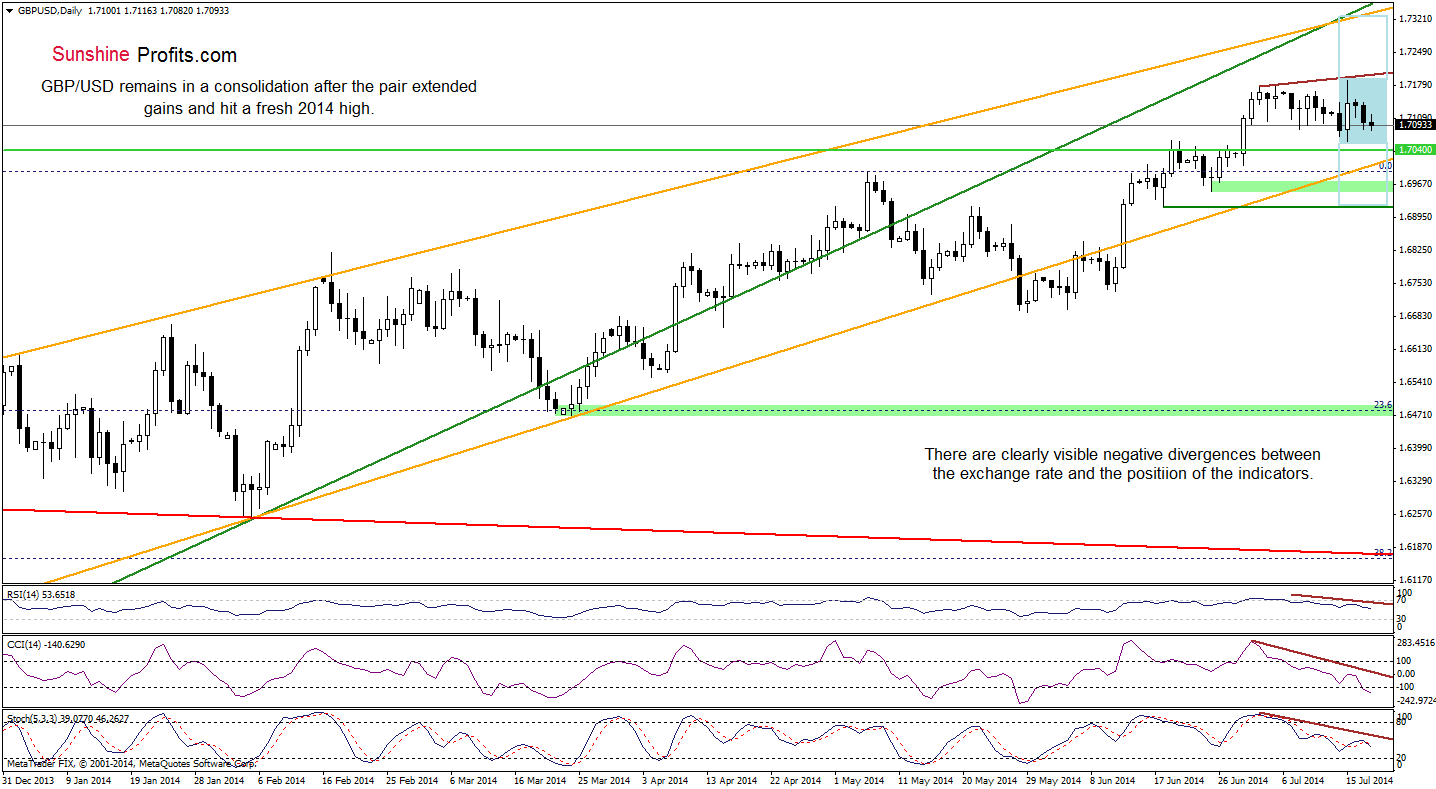1436x789 pixels.
Task: Click the 1.63990 price axis label
Action: point(1415,448)
